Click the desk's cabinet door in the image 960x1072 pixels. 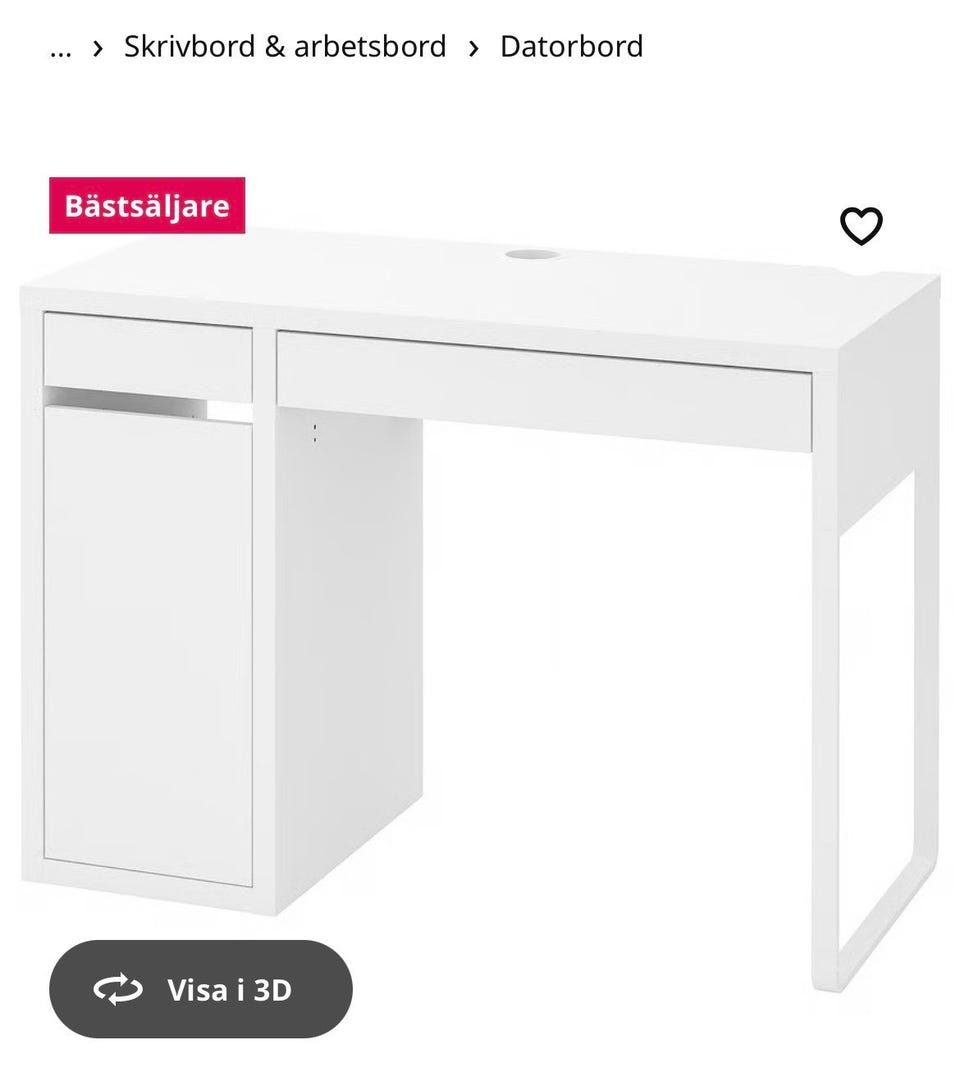tap(148, 645)
